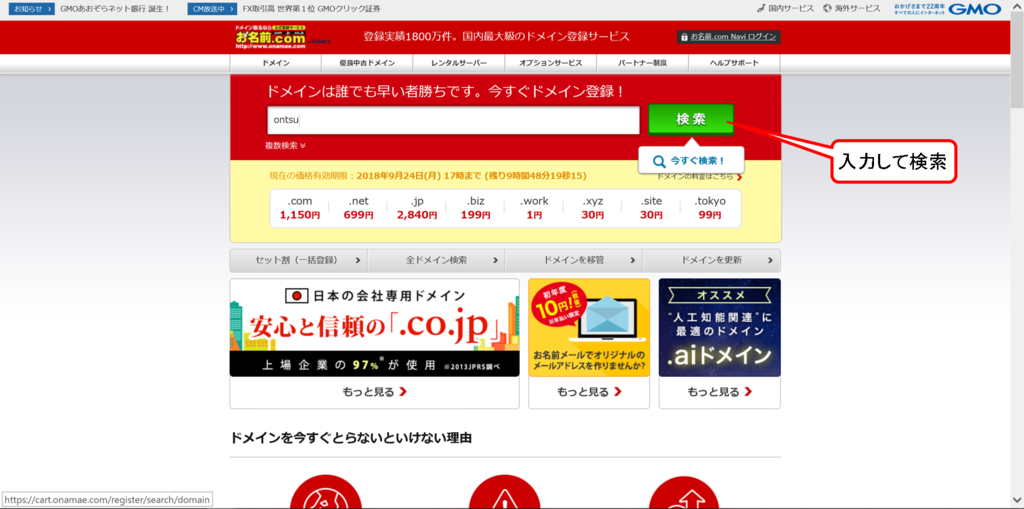Select .jp 2,840円 price
The height and width of the screenshot is (509, 1024).
click(417, 208)
